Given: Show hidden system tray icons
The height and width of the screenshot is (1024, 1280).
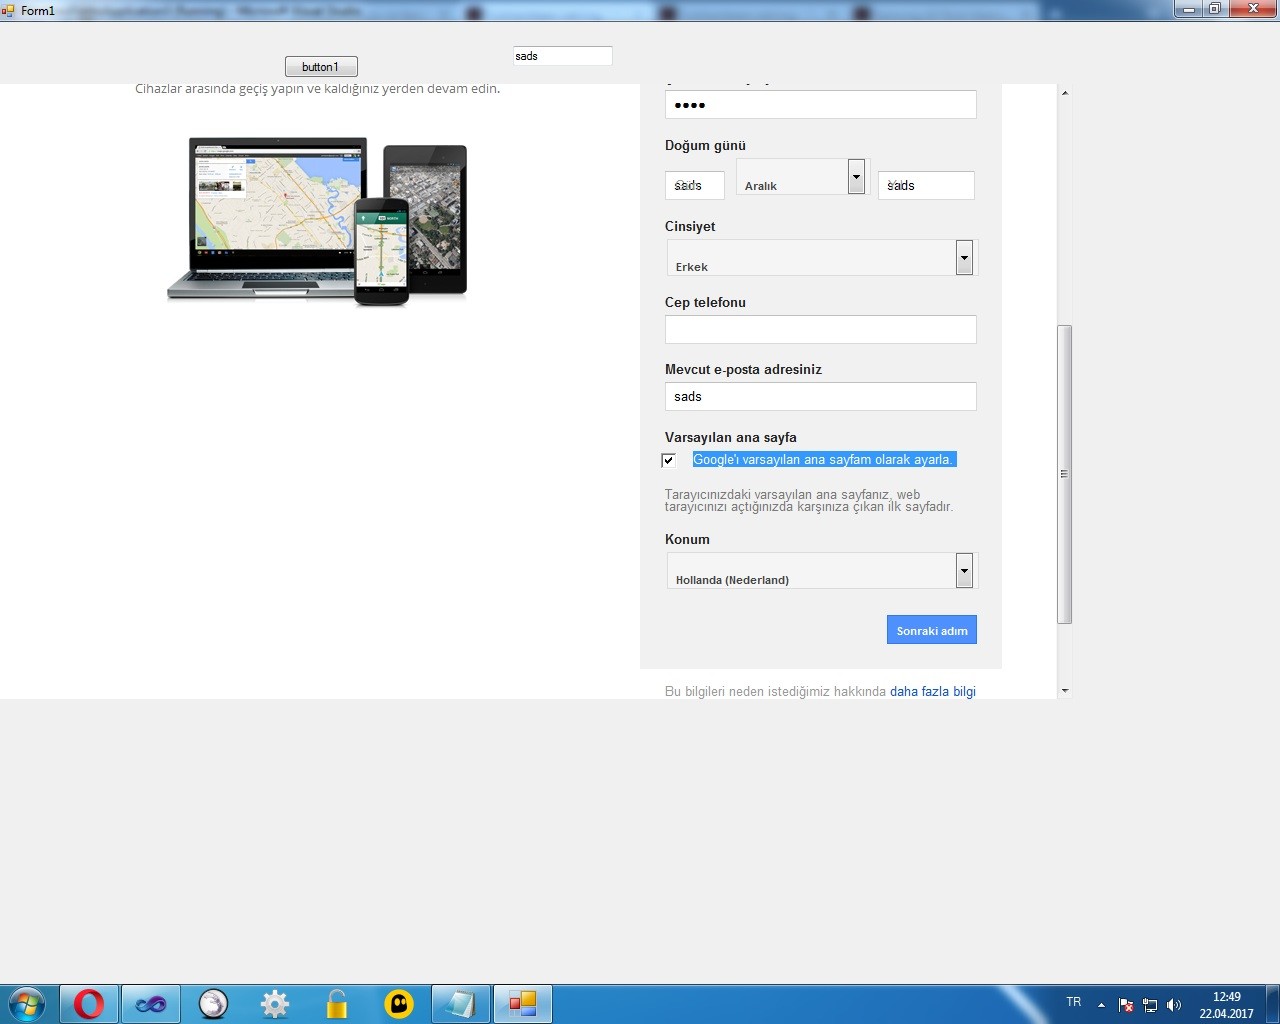Looking at the screenshot, I should pos(1101,1005).
